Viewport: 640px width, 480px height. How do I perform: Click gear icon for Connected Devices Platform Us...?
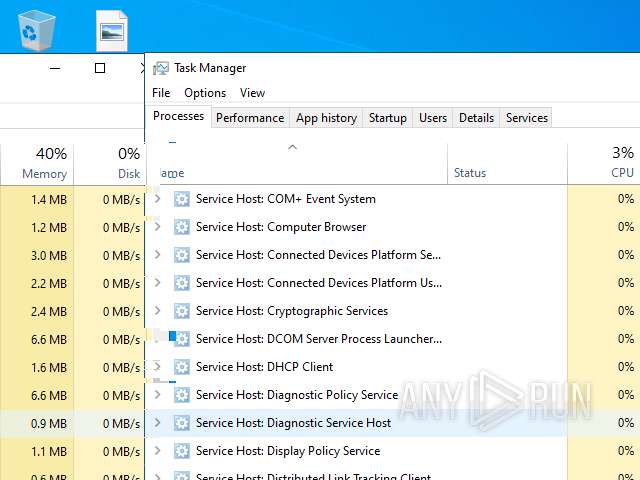point(182,283)
